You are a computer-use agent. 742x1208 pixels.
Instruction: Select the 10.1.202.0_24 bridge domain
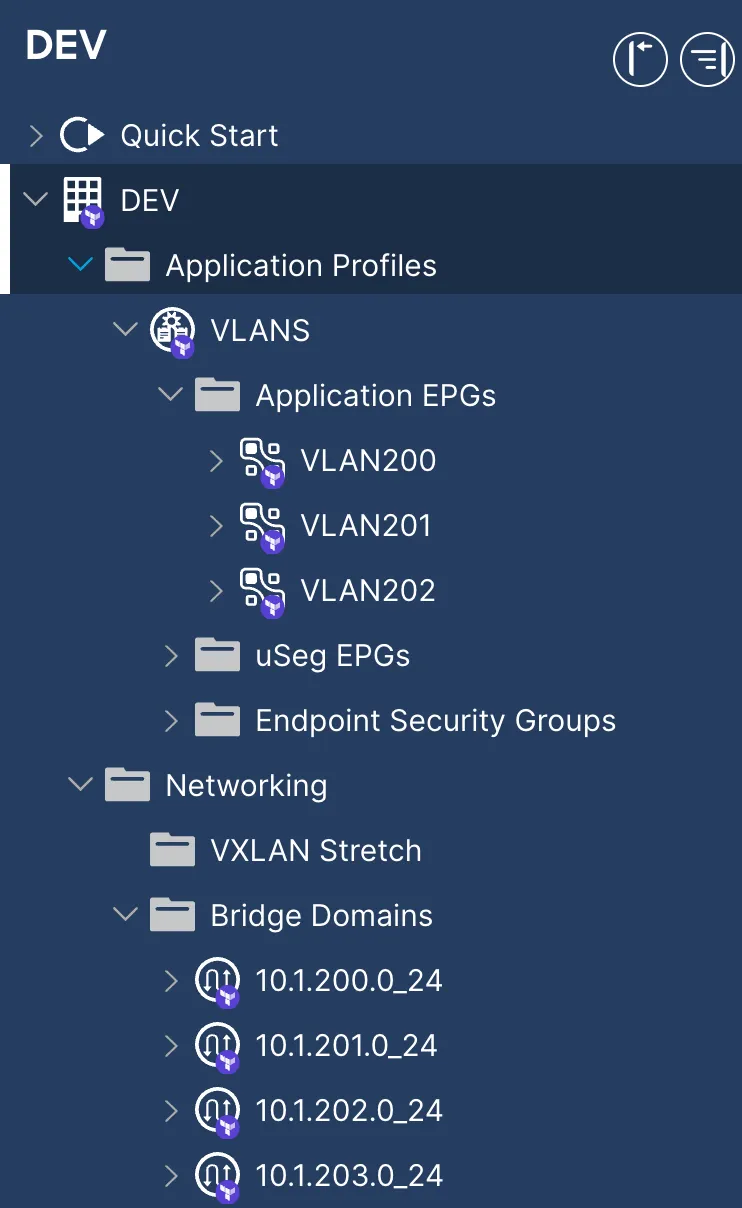[349, 1111]
